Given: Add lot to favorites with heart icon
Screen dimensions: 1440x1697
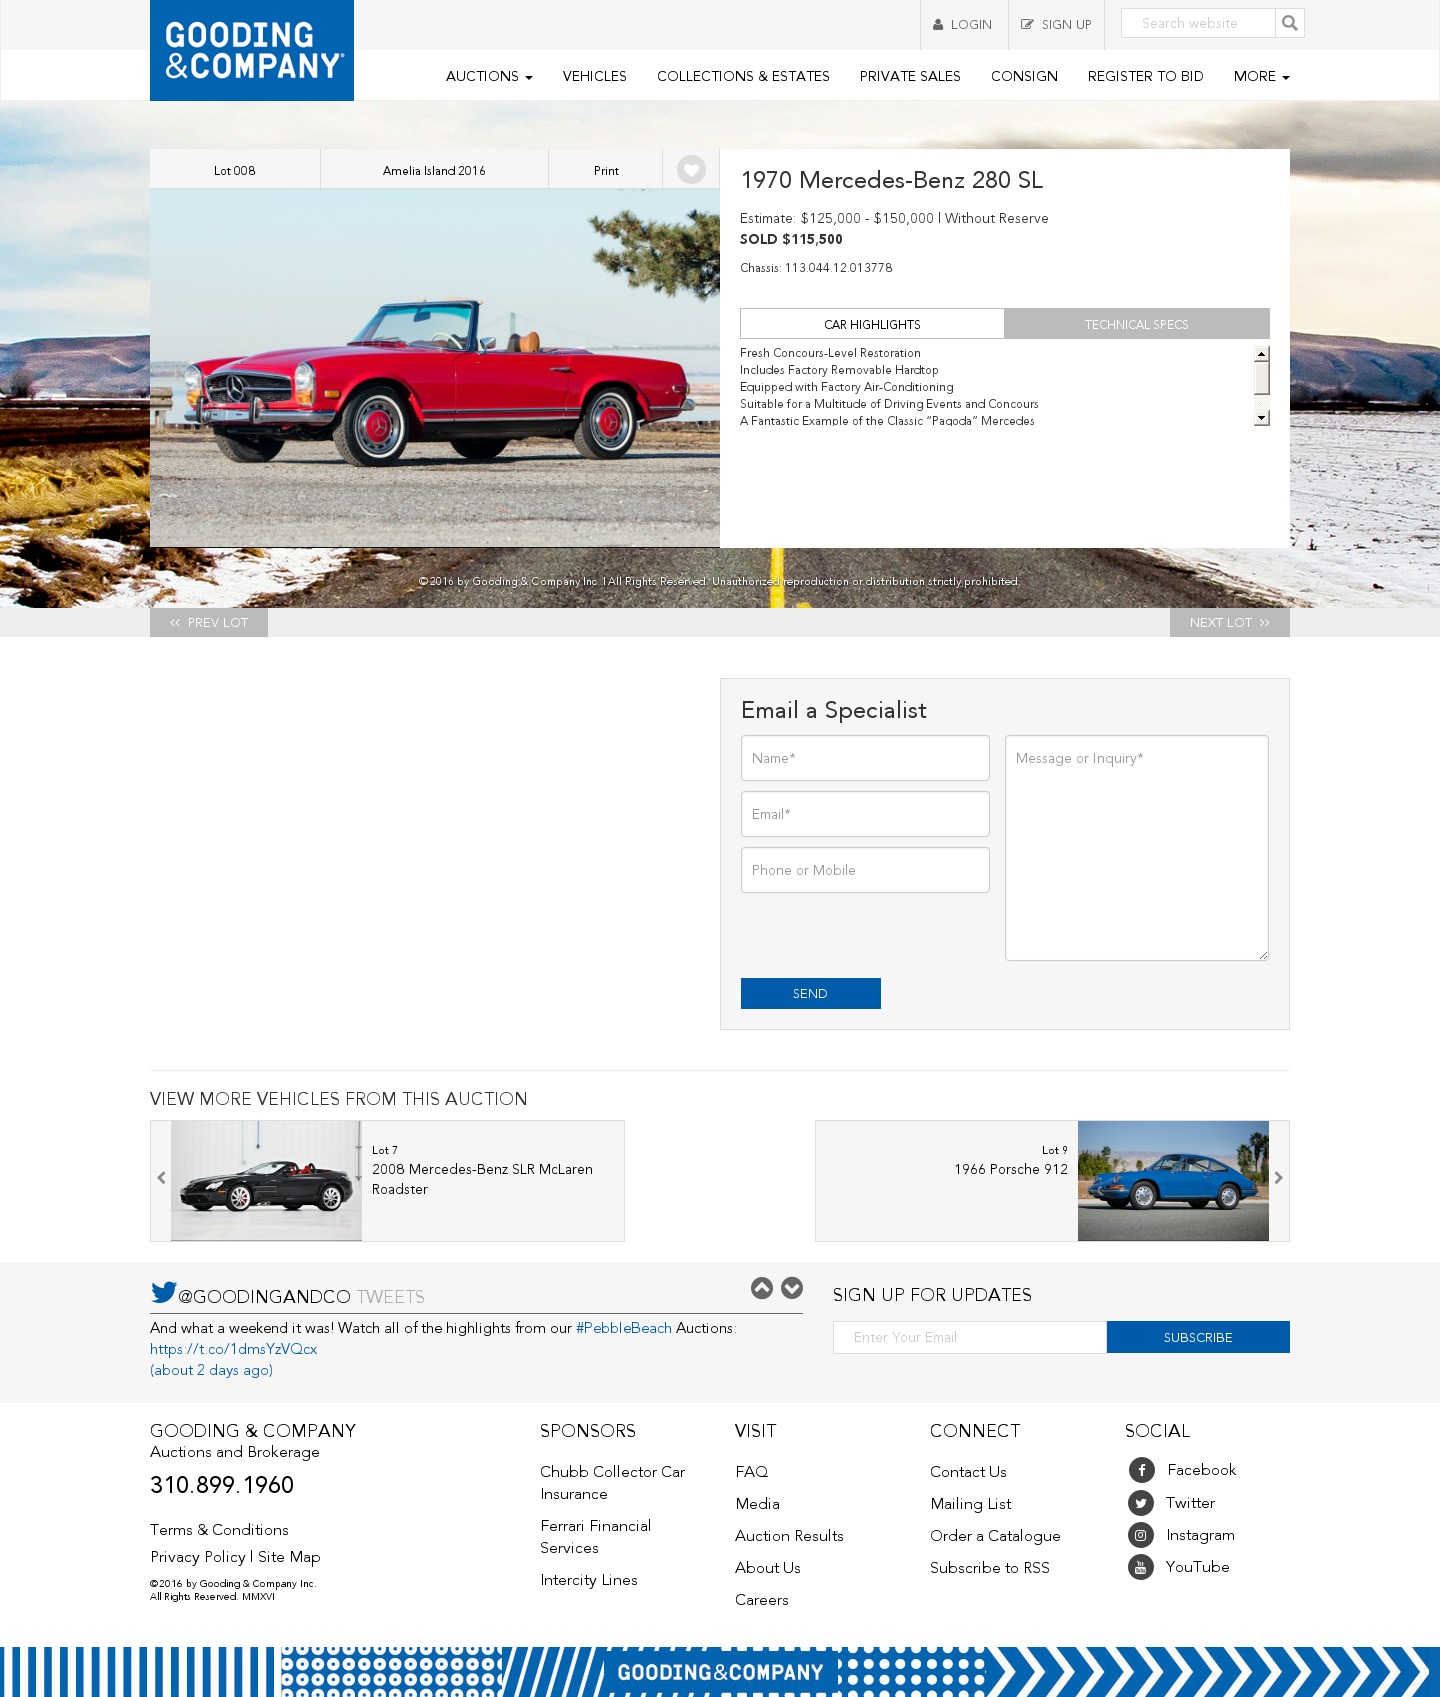Looking at the screenshot, I should (x=691, y=170).
